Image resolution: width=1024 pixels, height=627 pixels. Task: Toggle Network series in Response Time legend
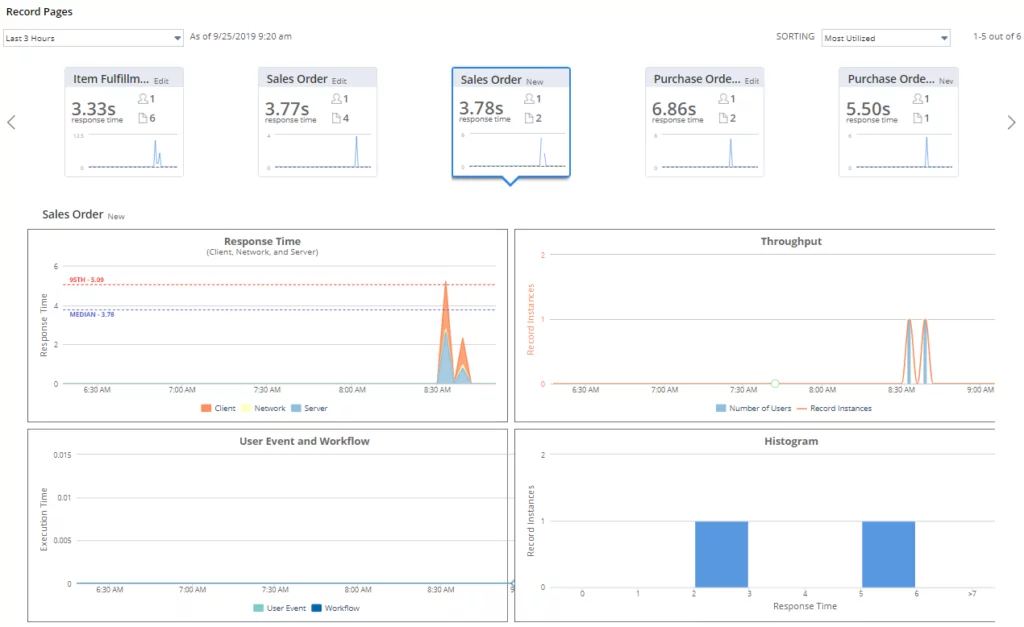click(x=263, y=408)
